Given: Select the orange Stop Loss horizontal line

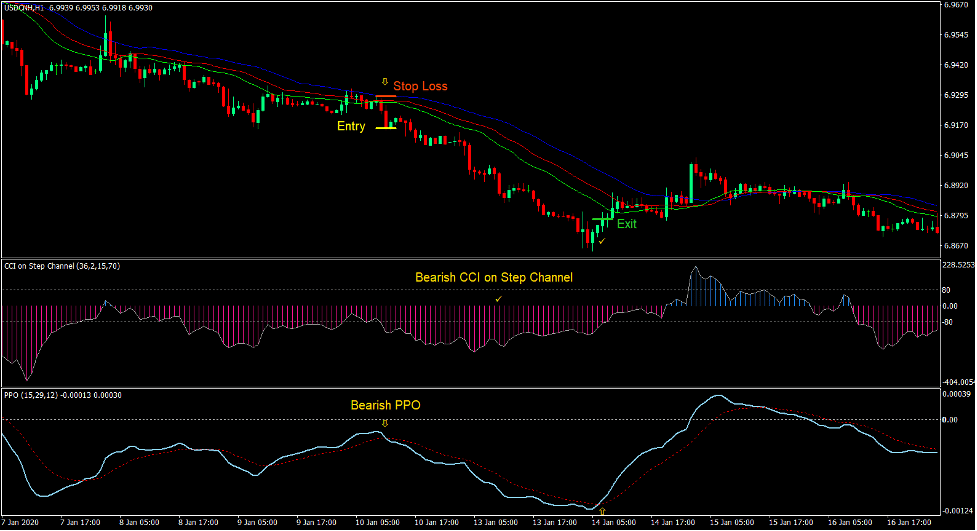Looking at the screenshot, I should tap(386, 96).
